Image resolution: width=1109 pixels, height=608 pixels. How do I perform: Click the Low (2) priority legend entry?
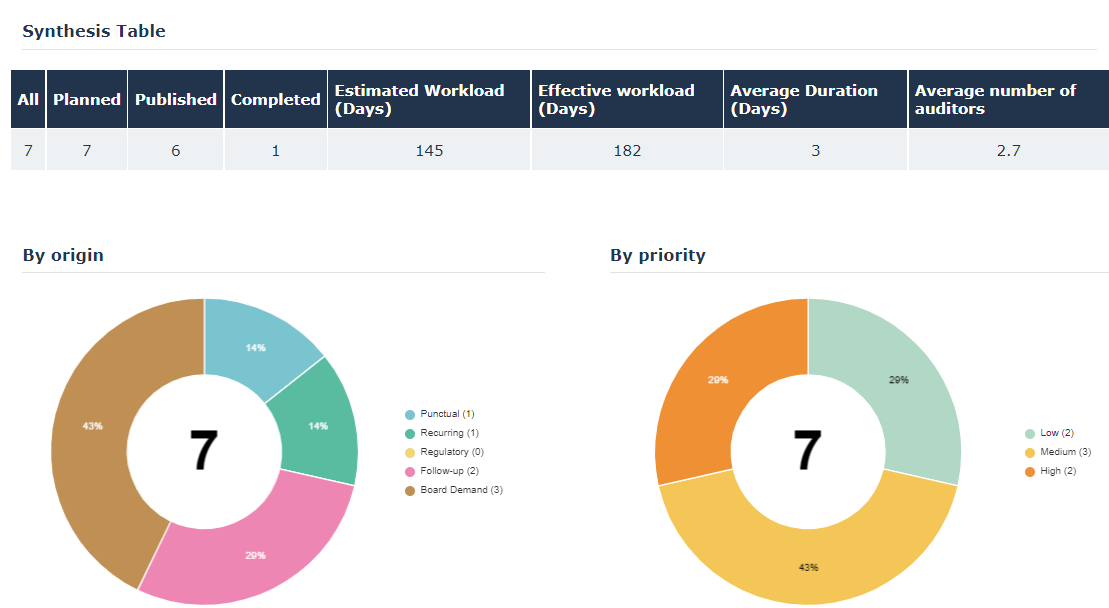[1055, 433]
